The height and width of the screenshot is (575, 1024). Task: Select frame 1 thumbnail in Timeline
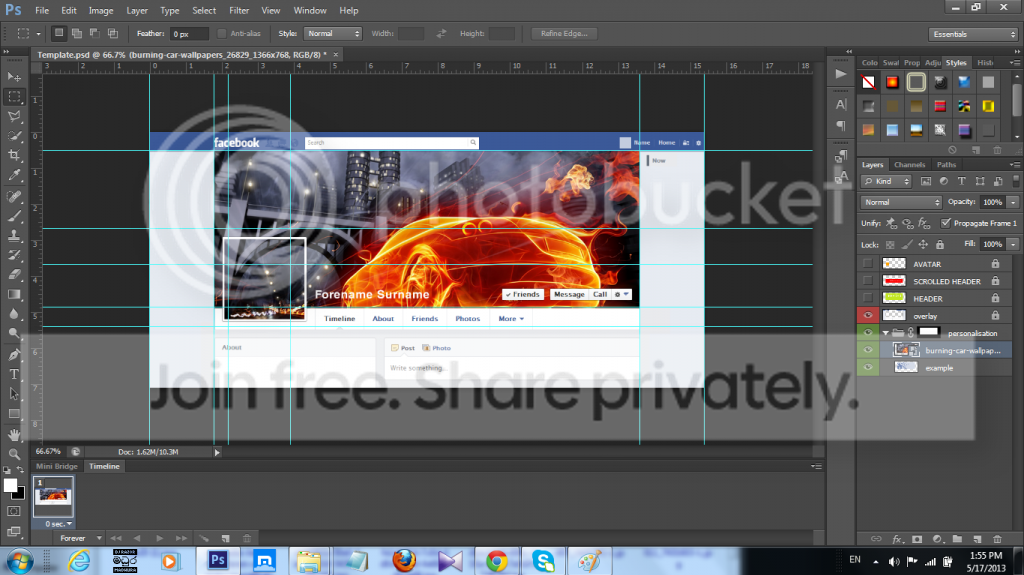coord(53,497)
